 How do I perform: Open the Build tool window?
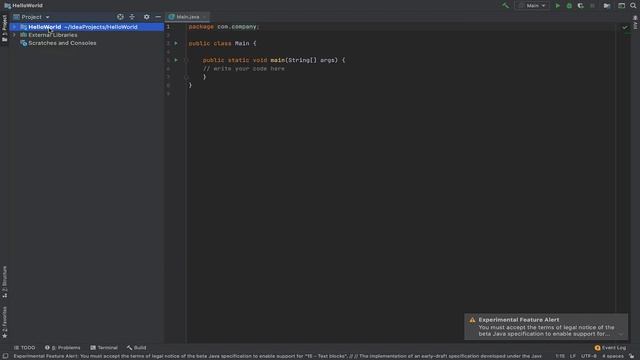click(136, 348)
